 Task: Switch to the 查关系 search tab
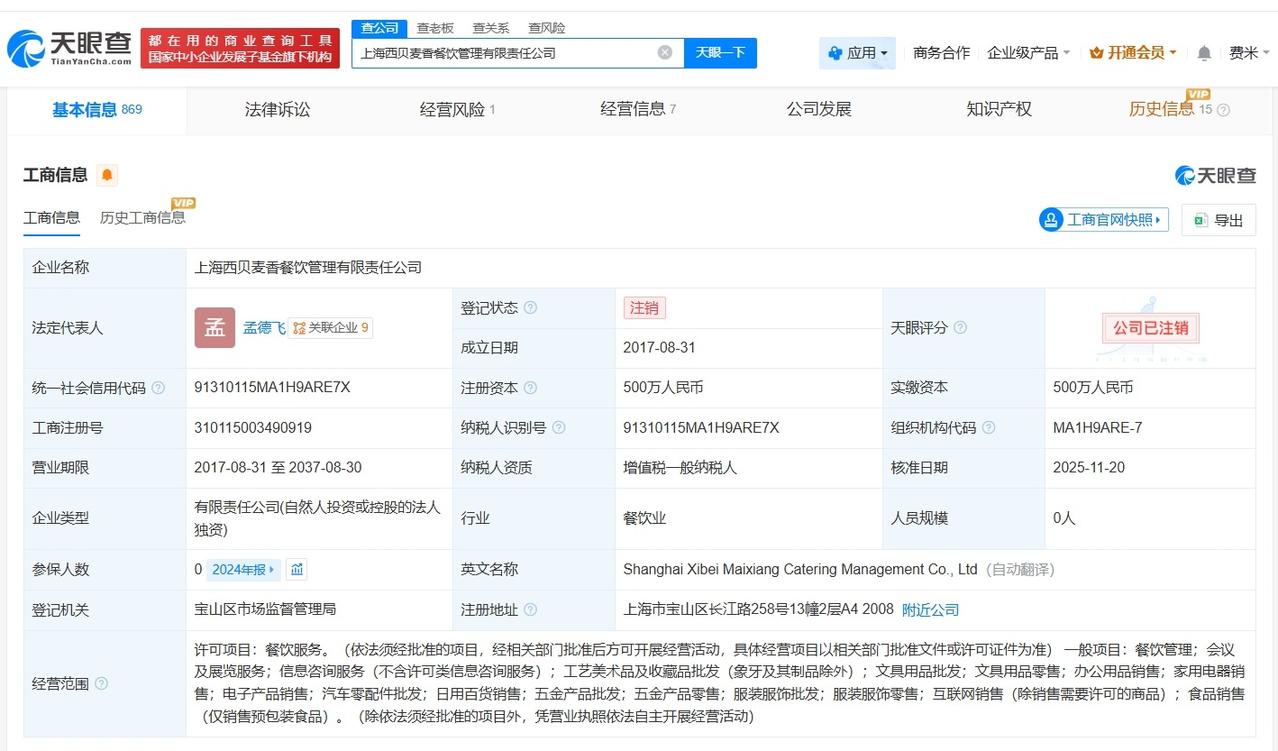[x=491, y=28]
